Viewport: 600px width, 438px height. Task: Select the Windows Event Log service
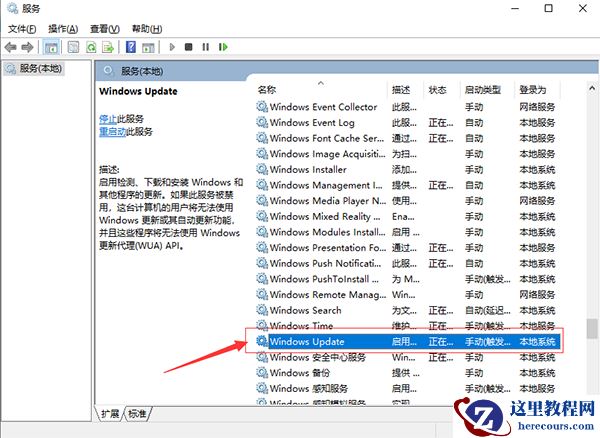click(x=408, y=123)
